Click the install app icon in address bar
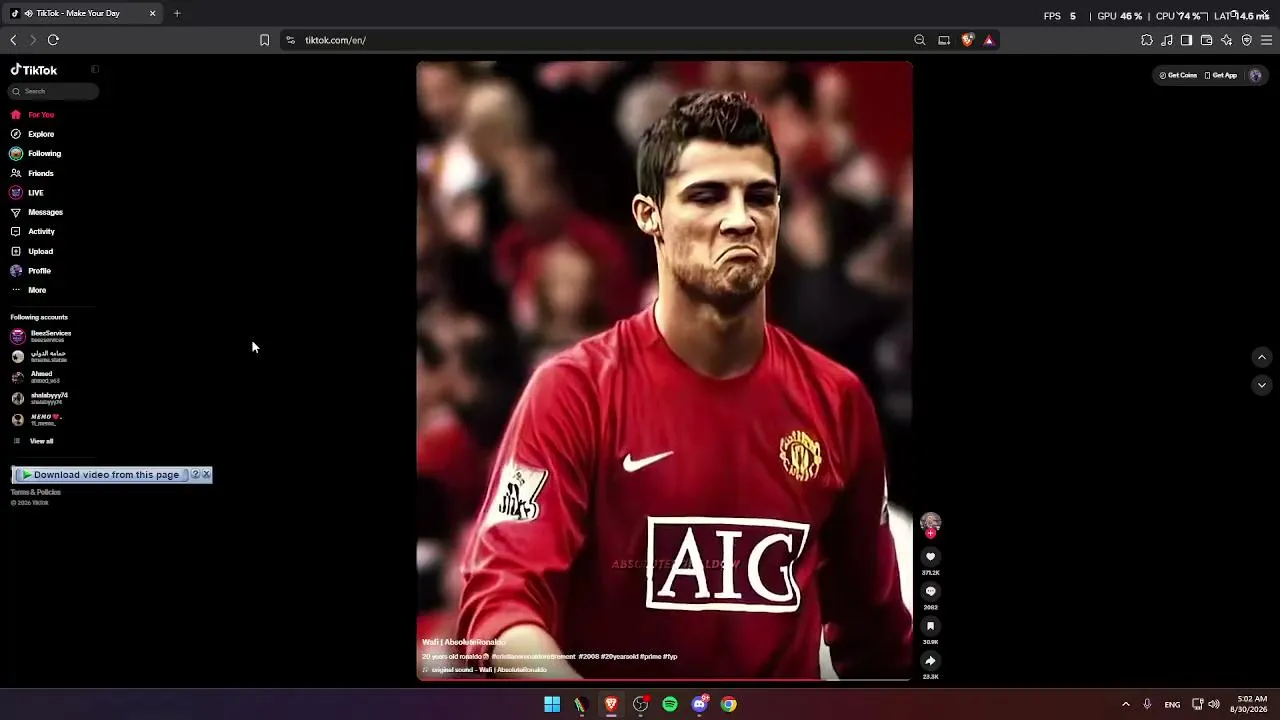The width and height of the screenshot is (1280, 720). point(944,40)
